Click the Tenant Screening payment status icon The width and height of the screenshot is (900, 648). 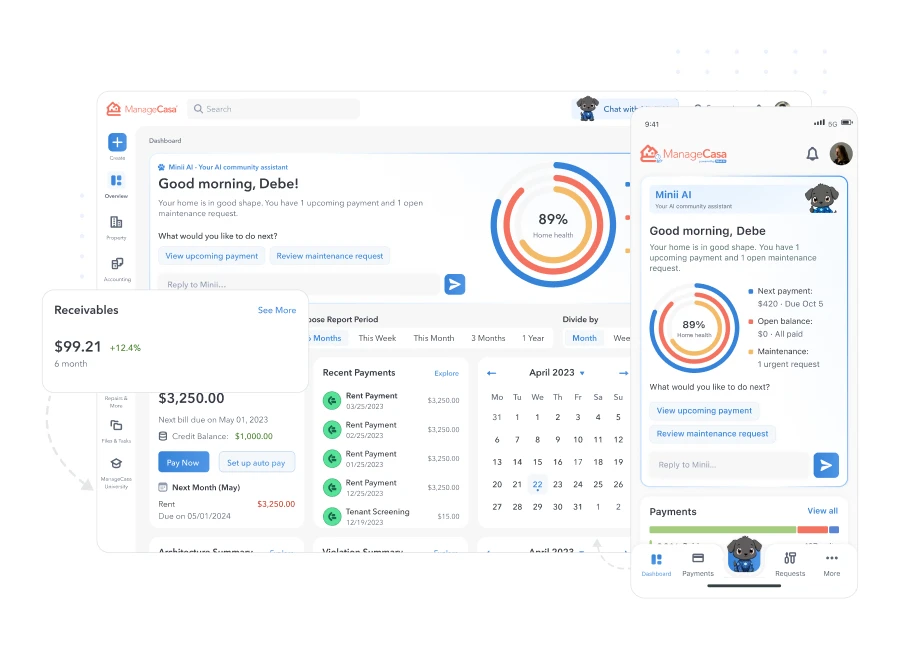[x=332, y=517]
